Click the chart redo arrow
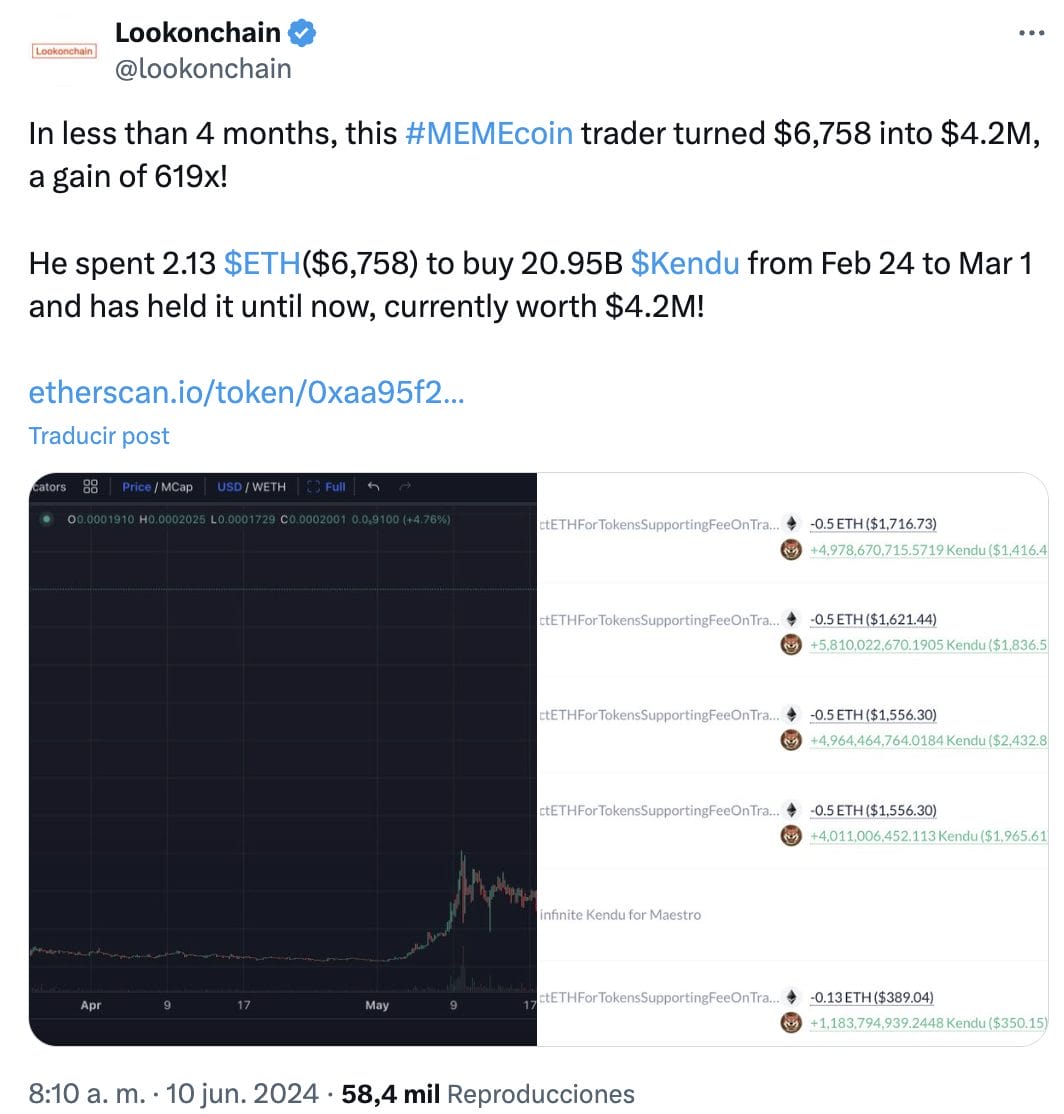This screenshot has width=1064, height=1114. click(x=405, y=486)
